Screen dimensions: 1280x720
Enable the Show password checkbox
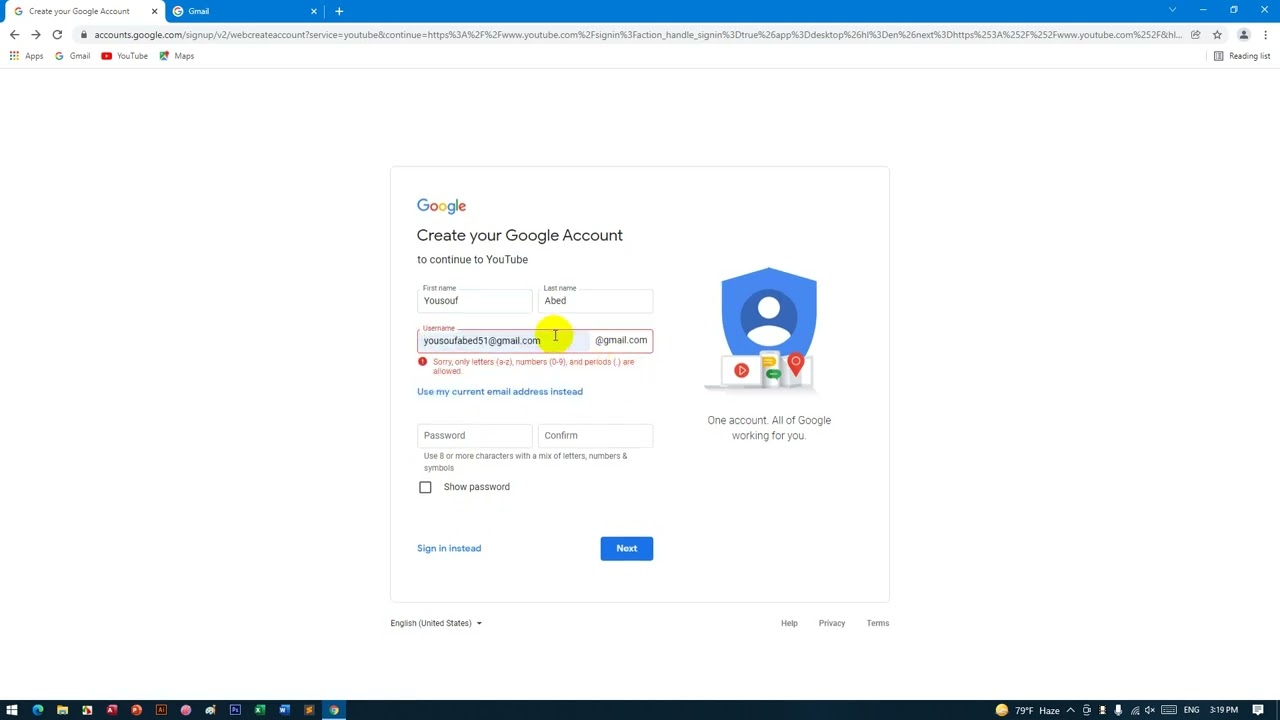pos(425,487)
